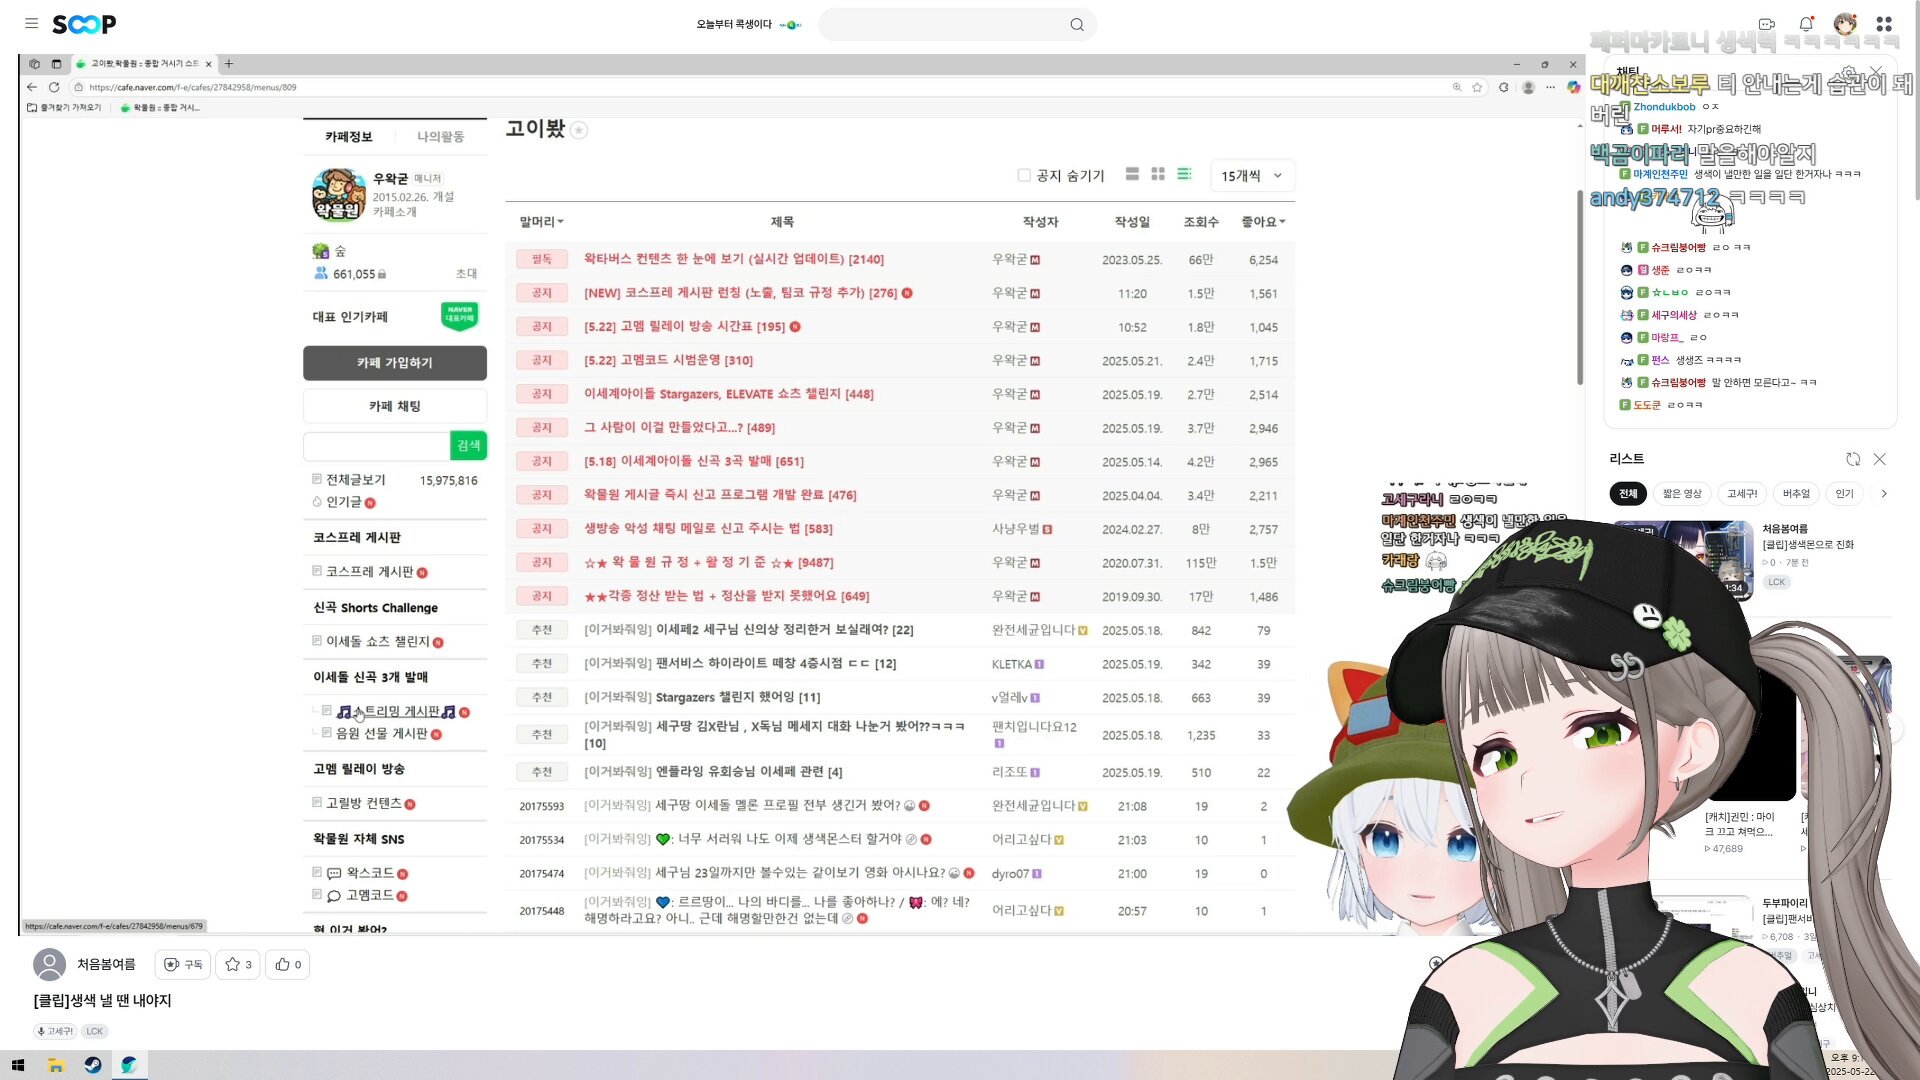Click the search magnifier icon
The image size is (1920, 1080).
1076,25
